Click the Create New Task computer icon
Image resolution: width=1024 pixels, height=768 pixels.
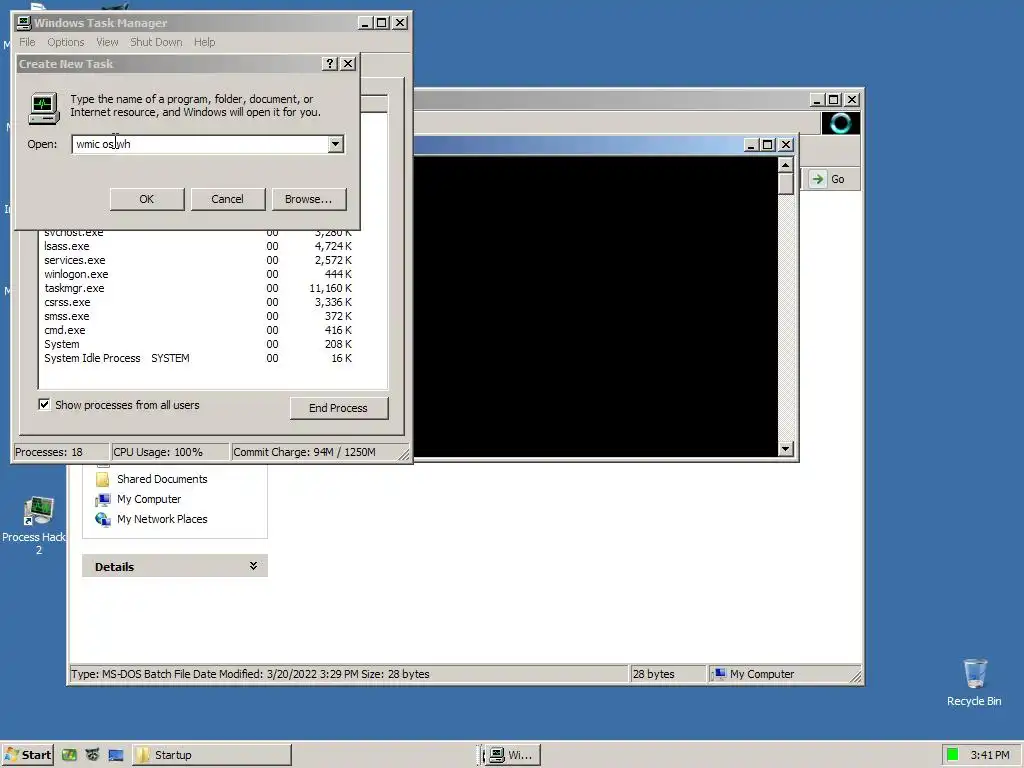pos(44,108)
